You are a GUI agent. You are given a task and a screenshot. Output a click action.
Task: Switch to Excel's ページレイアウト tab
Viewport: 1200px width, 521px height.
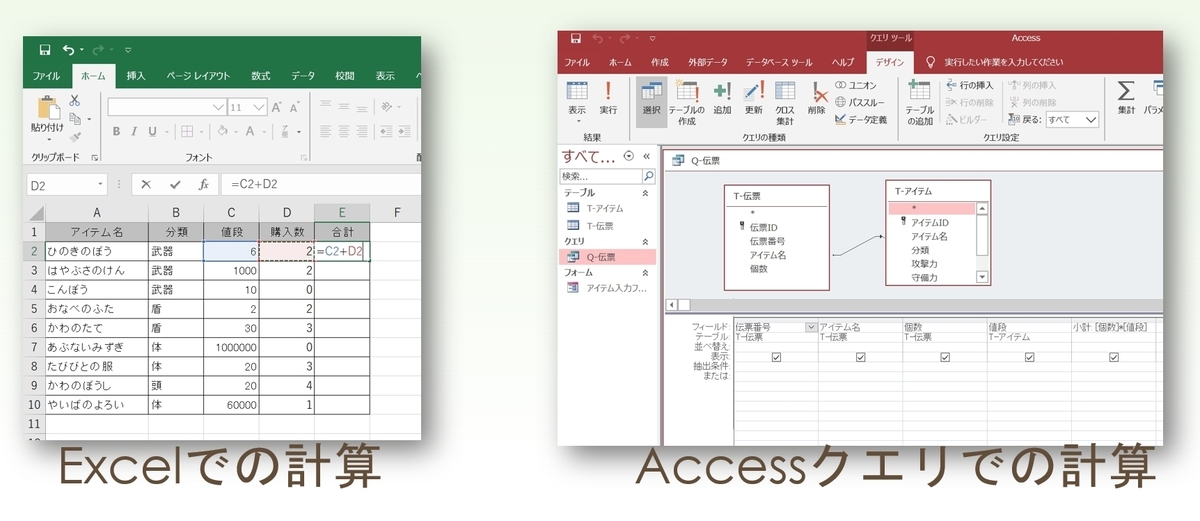pyautogui.click(x=197, y=76)
